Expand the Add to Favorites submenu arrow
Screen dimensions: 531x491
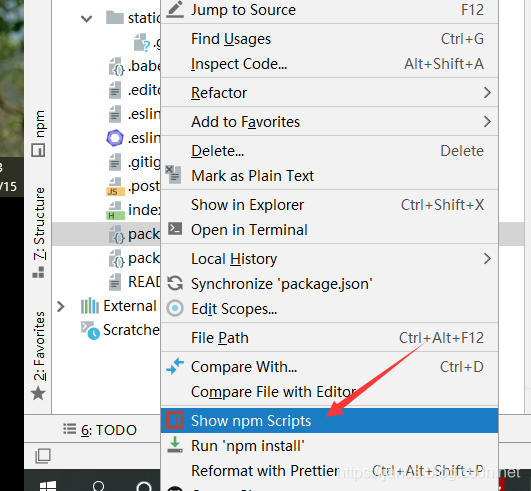[487, 122]
